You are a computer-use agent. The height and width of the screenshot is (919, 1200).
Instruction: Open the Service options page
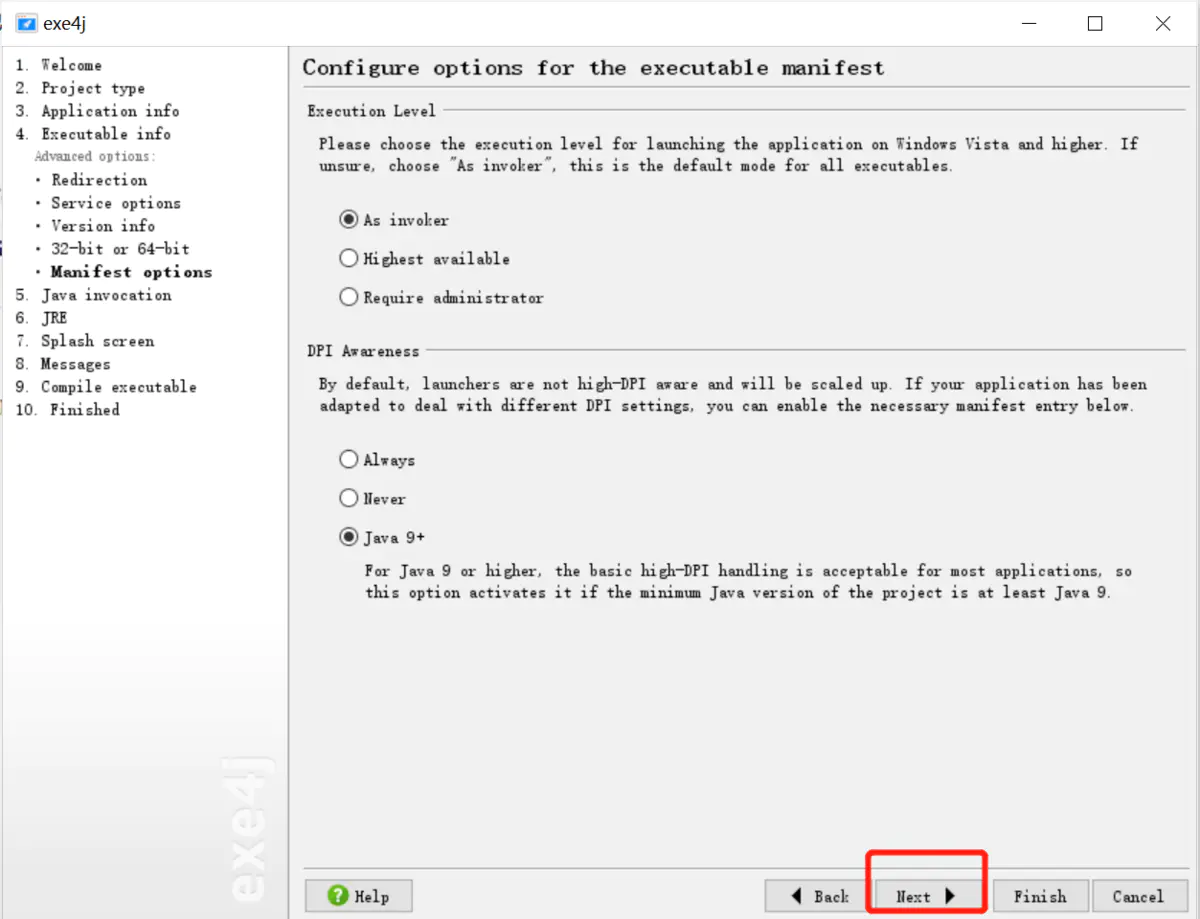(116, 203)
